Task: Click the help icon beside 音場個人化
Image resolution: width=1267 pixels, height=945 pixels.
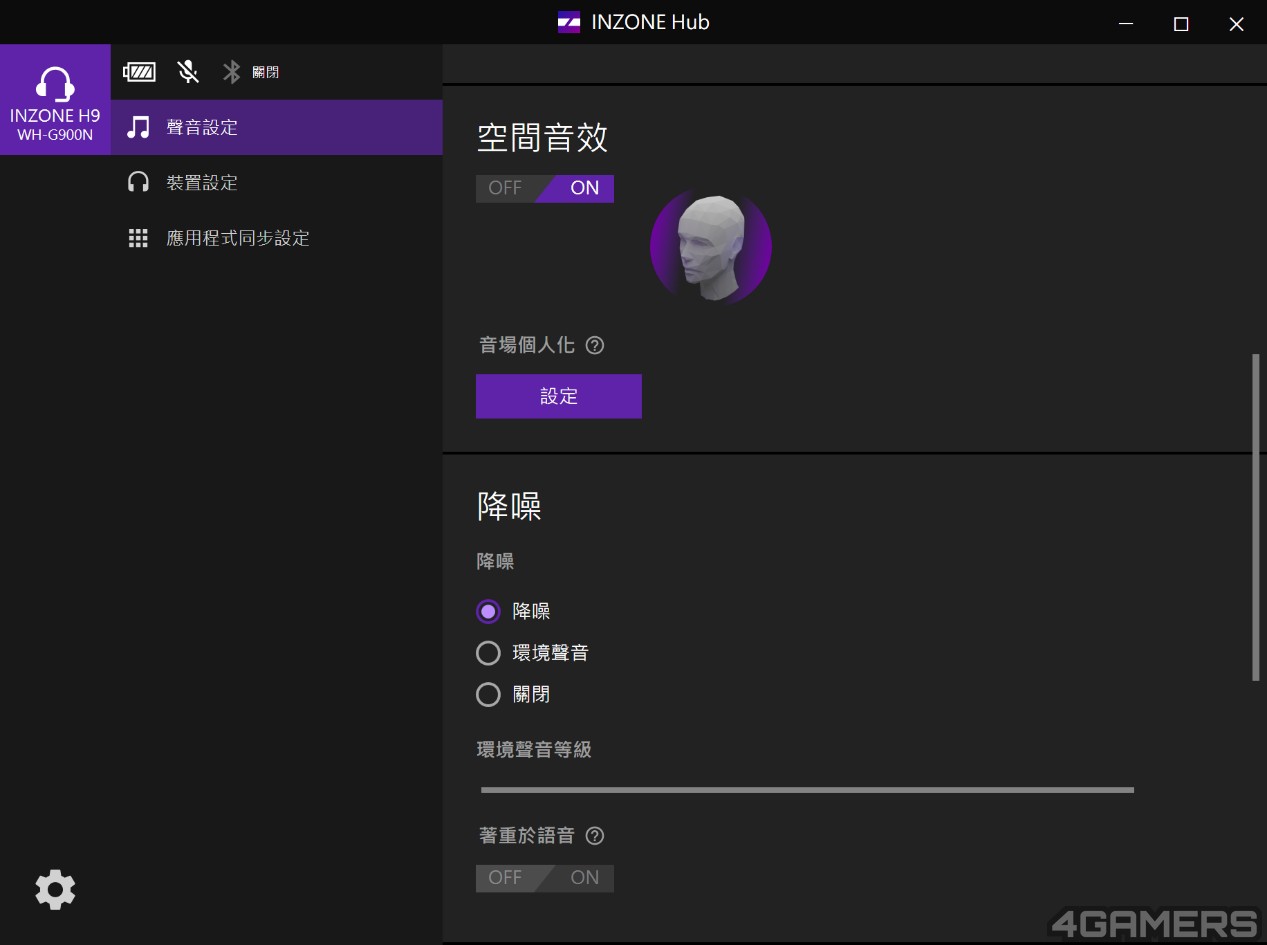Action: [x=595, y=346]
